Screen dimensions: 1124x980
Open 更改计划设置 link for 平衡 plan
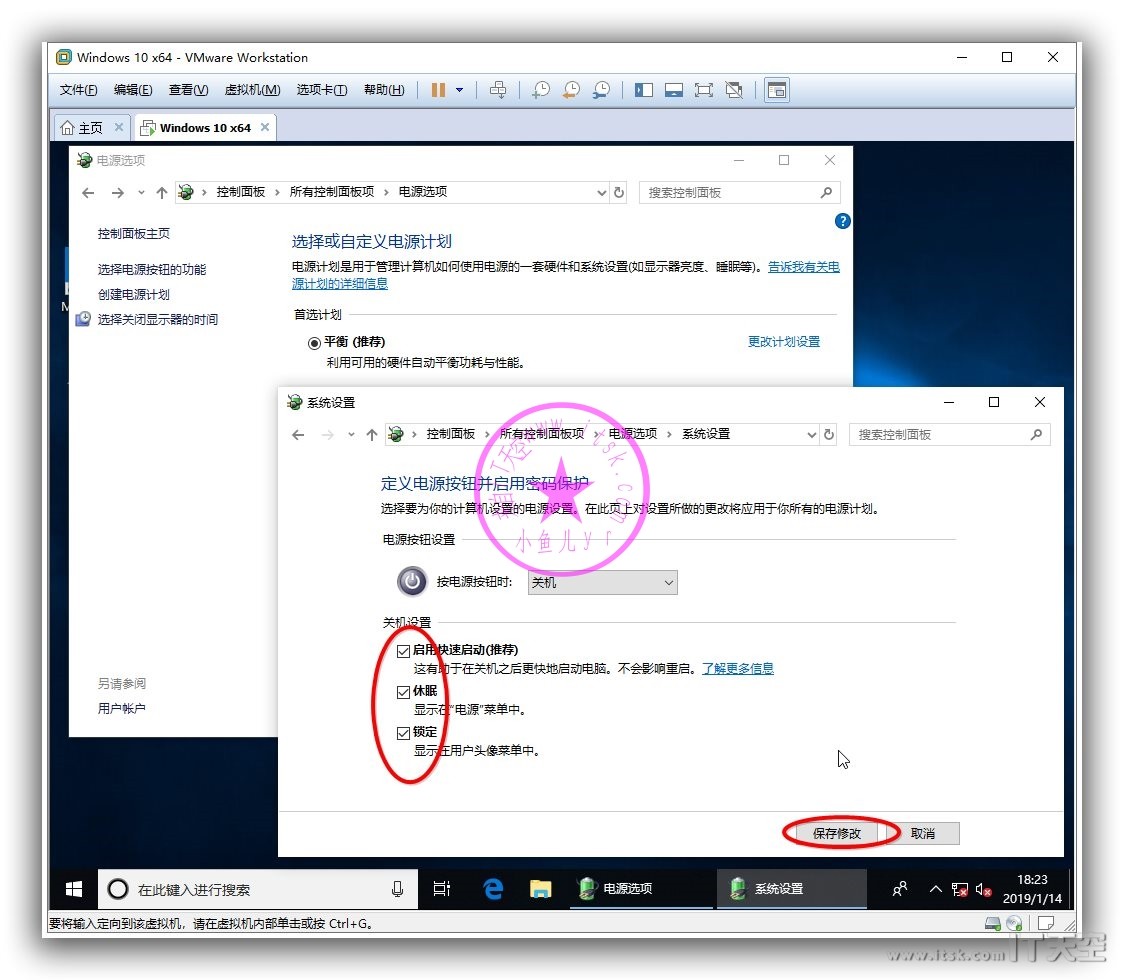click(784, 342)
